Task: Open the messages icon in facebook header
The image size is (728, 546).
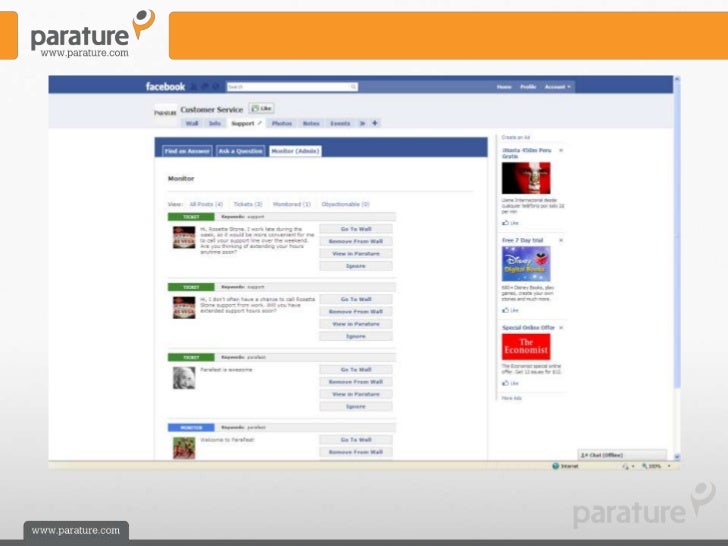Action: pyautogui.click(x=205, y=86)
